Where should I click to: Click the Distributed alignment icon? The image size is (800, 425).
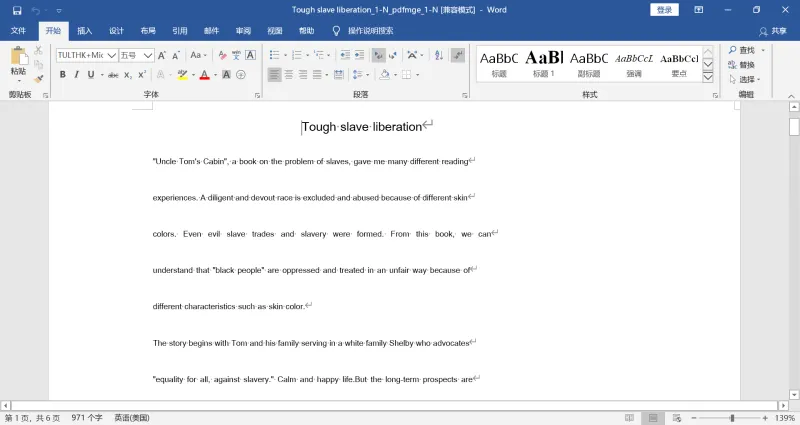pyautogui.click(x=338, y=75)
